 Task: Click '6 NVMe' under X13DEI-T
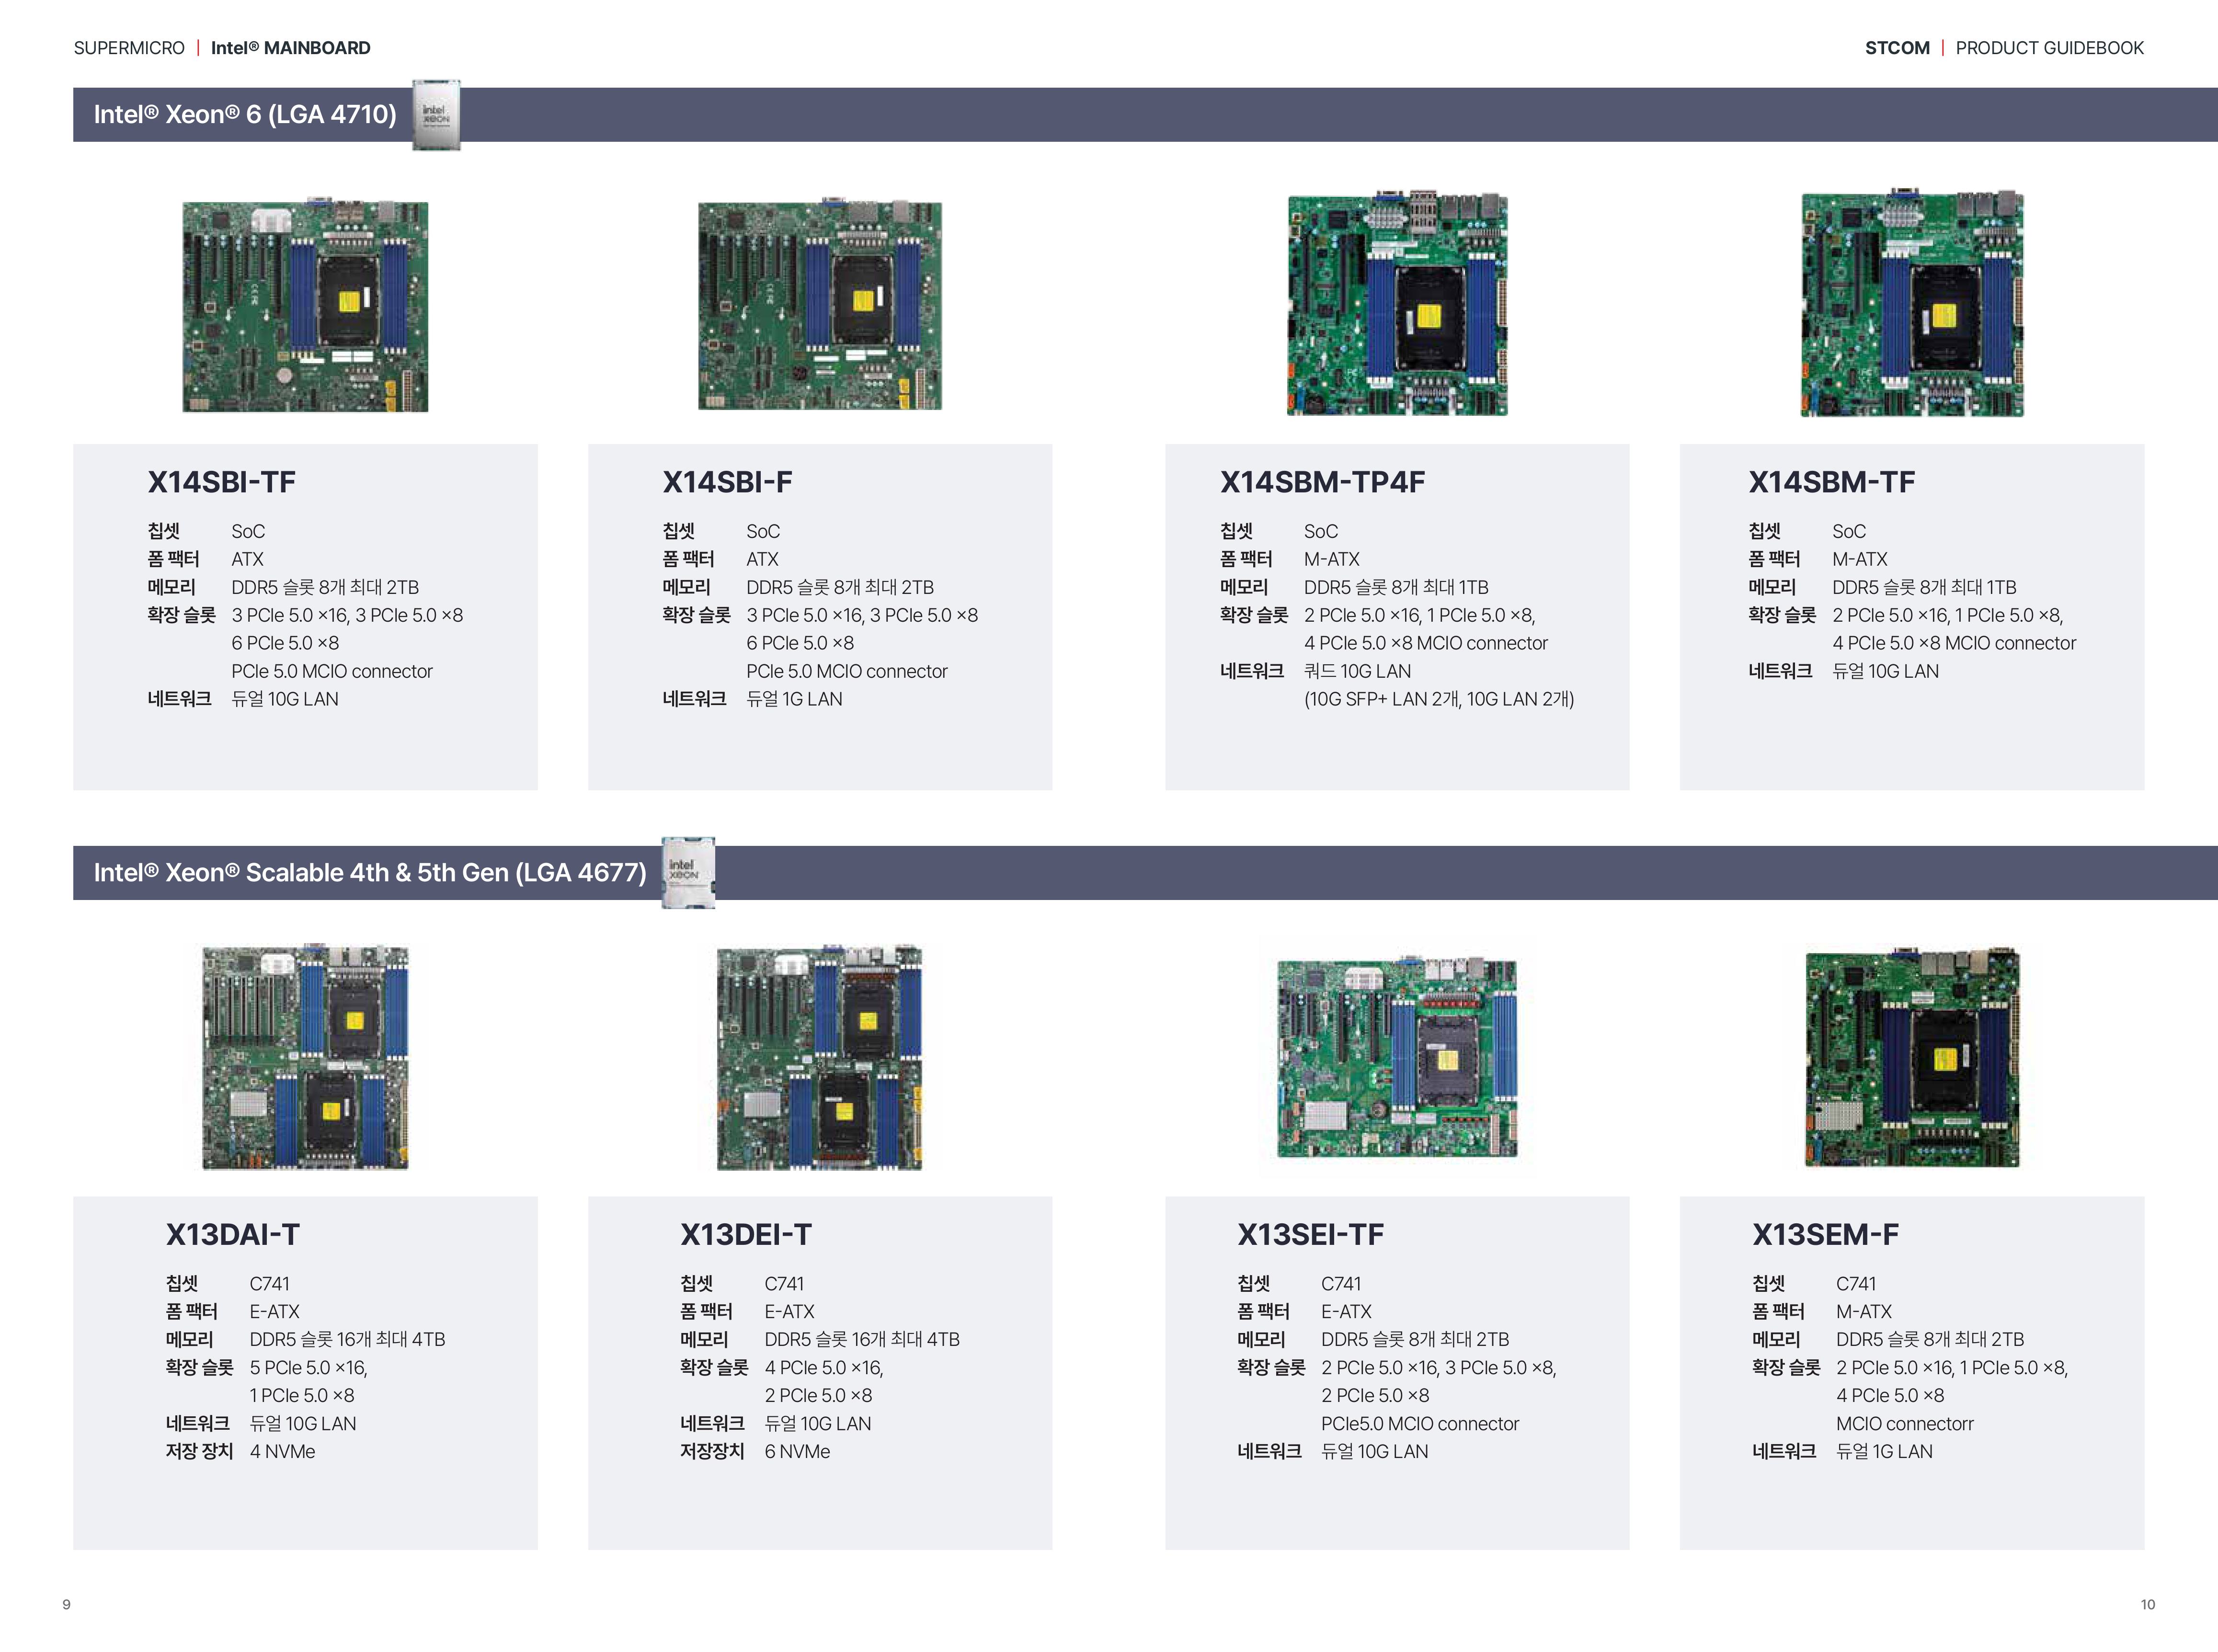tap(797, 1451)
